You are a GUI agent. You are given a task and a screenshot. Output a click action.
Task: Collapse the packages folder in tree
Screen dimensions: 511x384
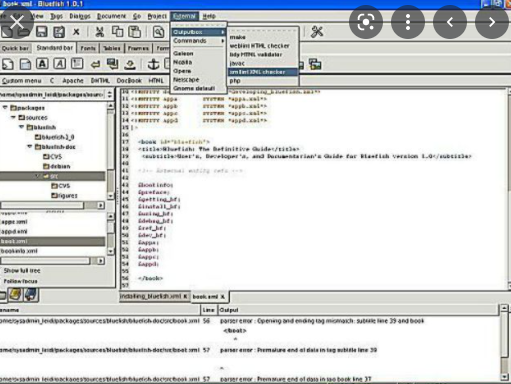pos(5,108)
